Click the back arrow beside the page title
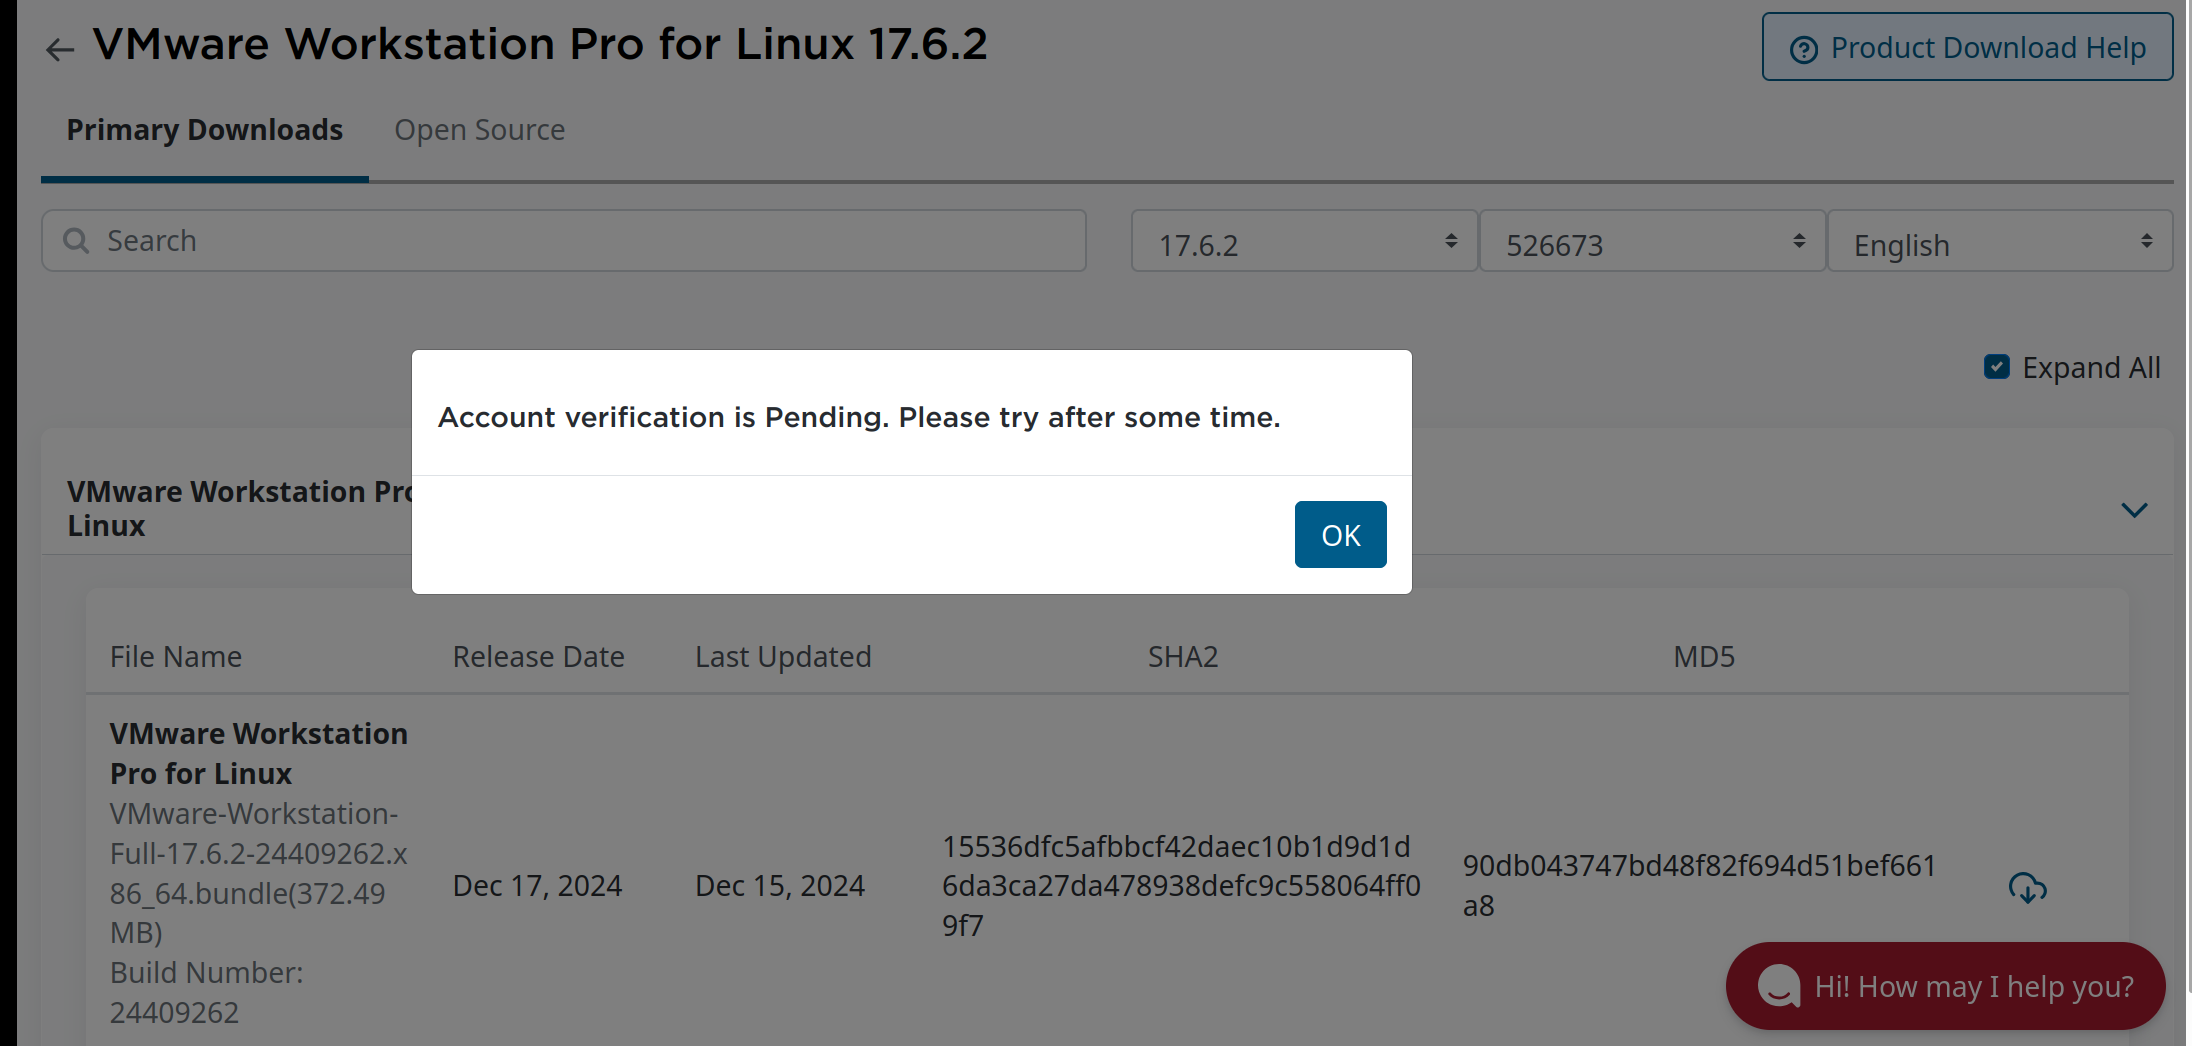This screenshot has height=1046, width=2192. [60, 49]
